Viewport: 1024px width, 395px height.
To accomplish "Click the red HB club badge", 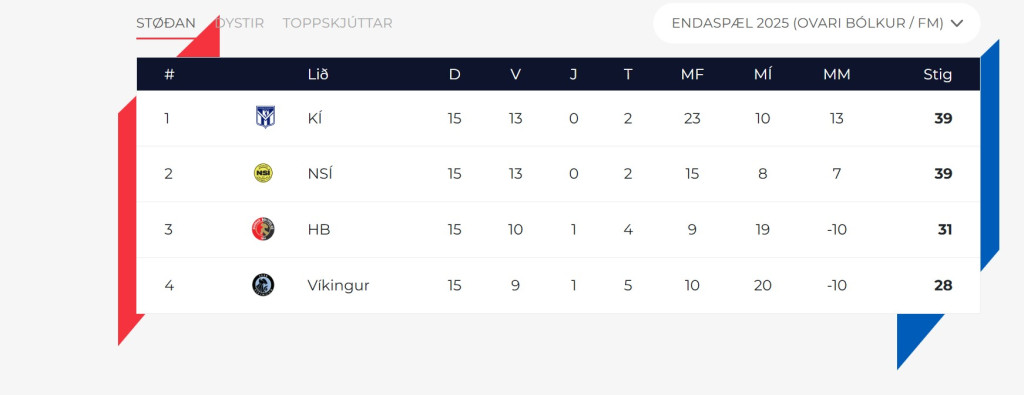I will pos(263,229).
